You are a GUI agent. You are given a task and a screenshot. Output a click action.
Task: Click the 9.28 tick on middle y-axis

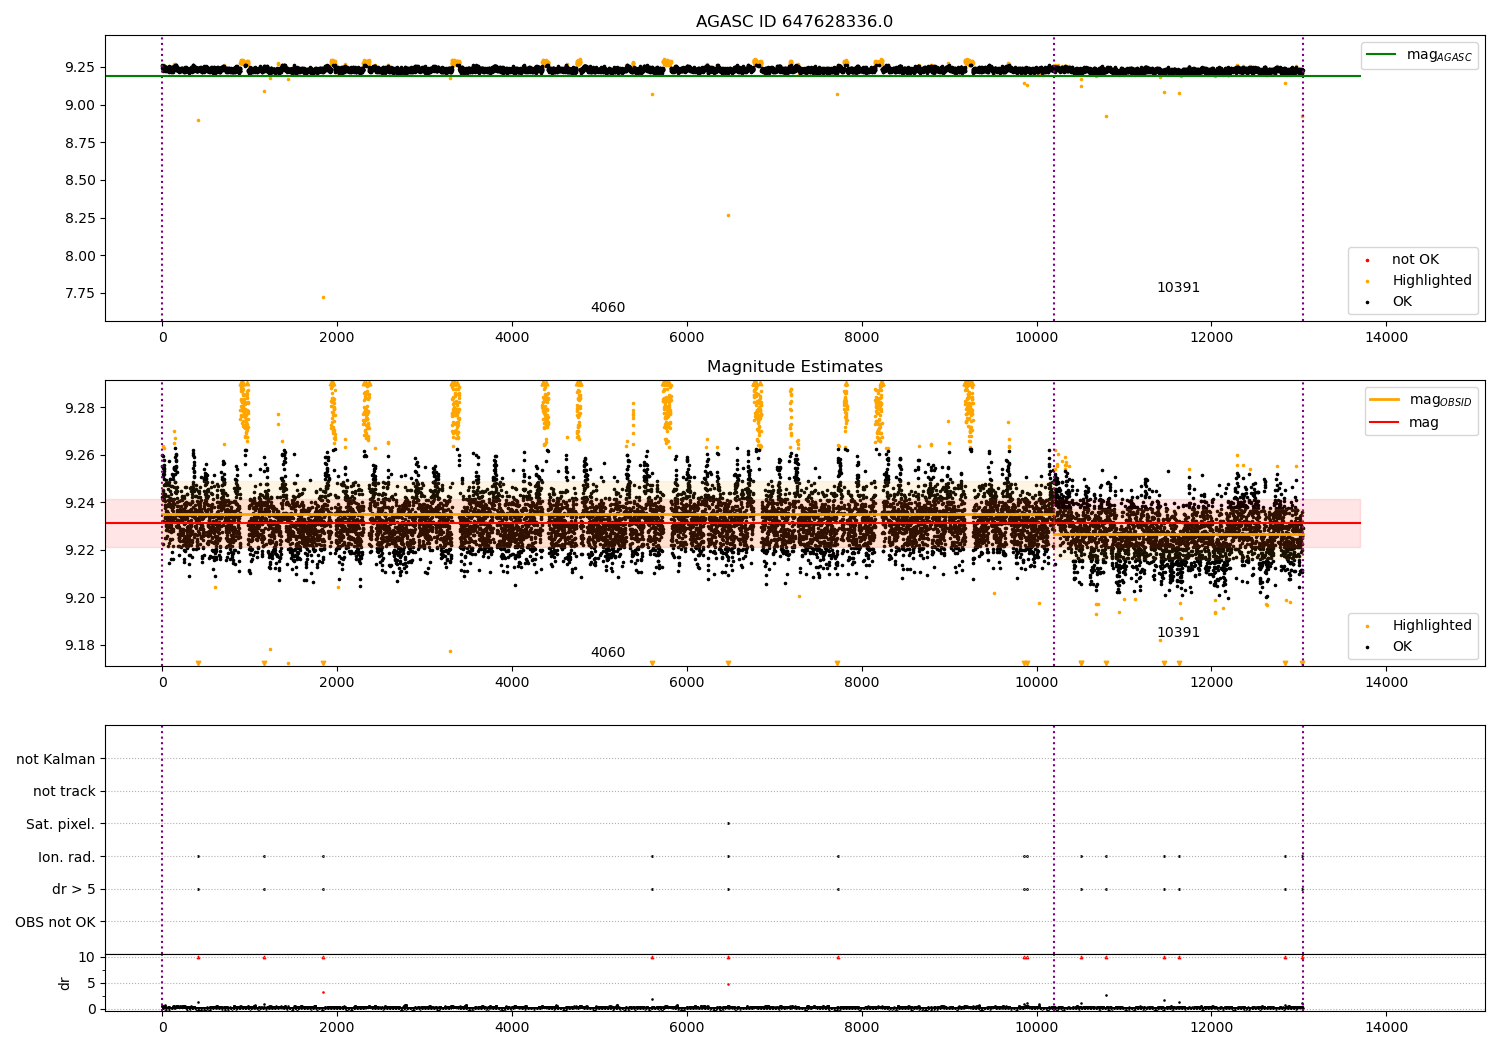(80, 408)
